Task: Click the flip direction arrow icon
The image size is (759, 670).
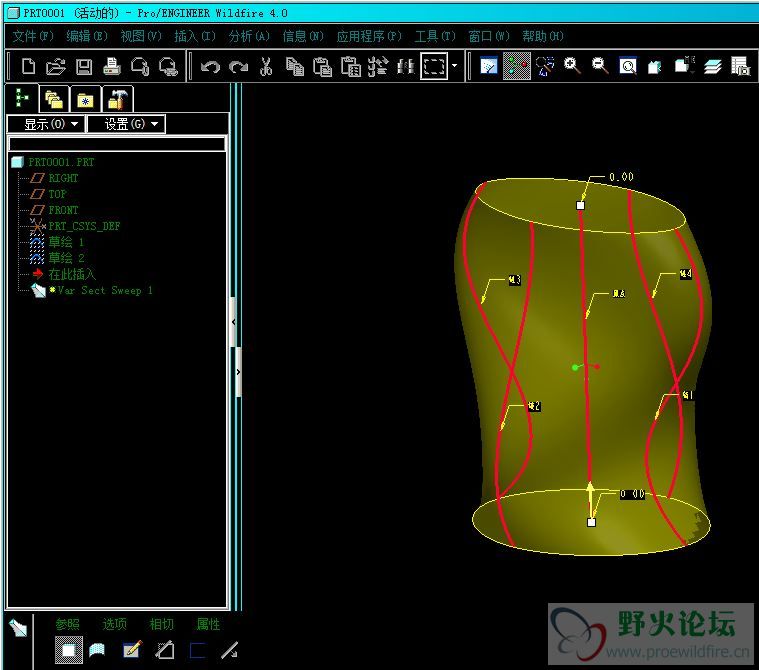Action: pyautogui.click(x=229, y=650)
